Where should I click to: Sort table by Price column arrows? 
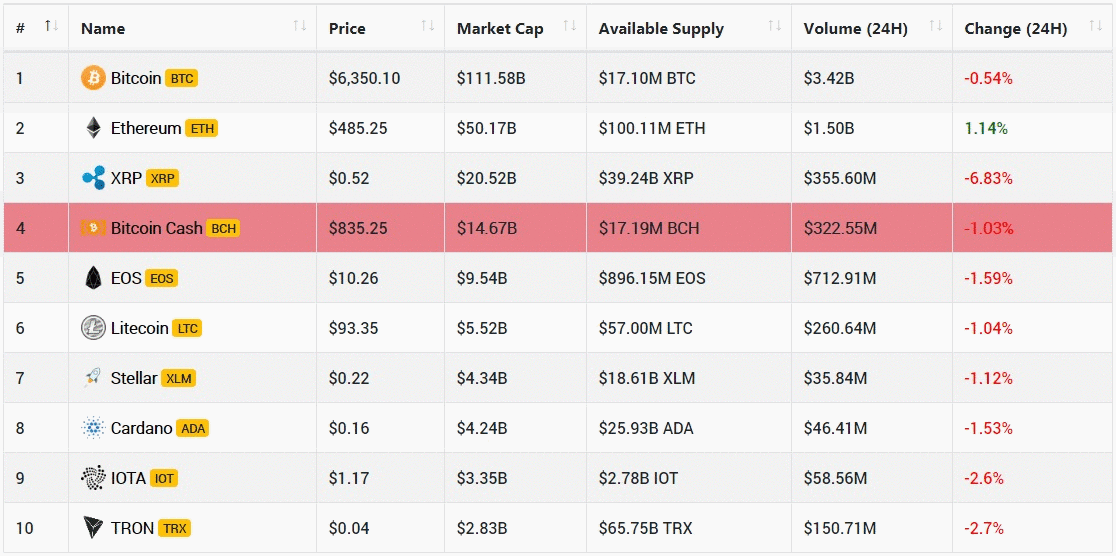point(427,26)
